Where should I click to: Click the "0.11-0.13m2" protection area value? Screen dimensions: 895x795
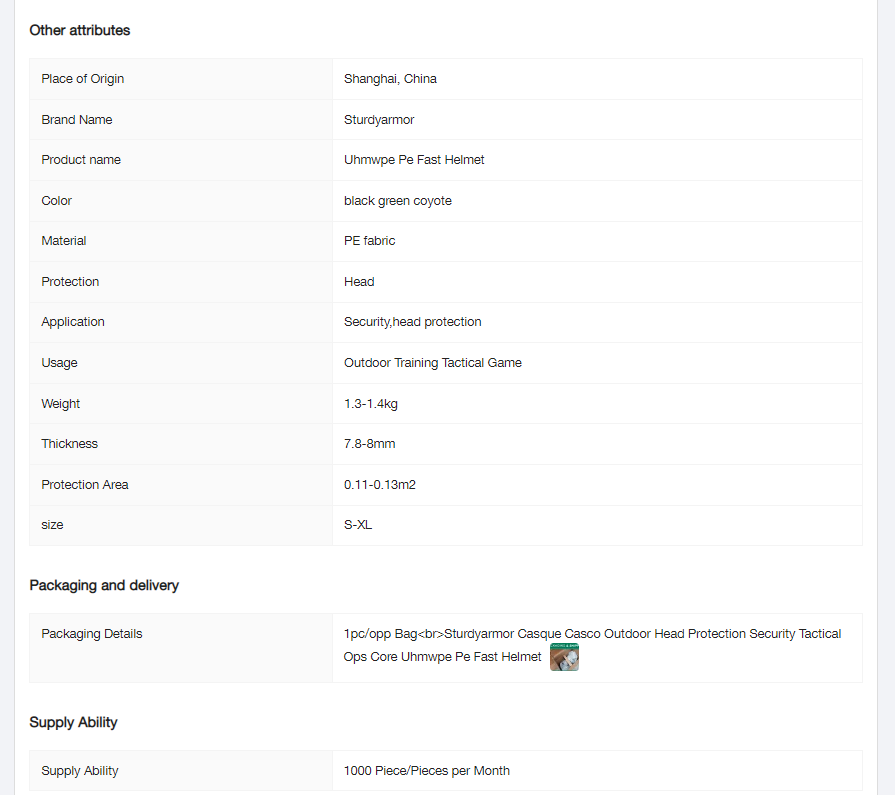[x=380, y=485]
